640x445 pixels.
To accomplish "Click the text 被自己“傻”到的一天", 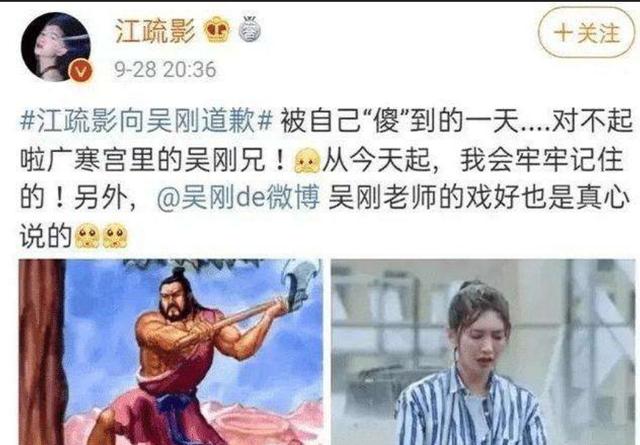I will tap(400, 122).
